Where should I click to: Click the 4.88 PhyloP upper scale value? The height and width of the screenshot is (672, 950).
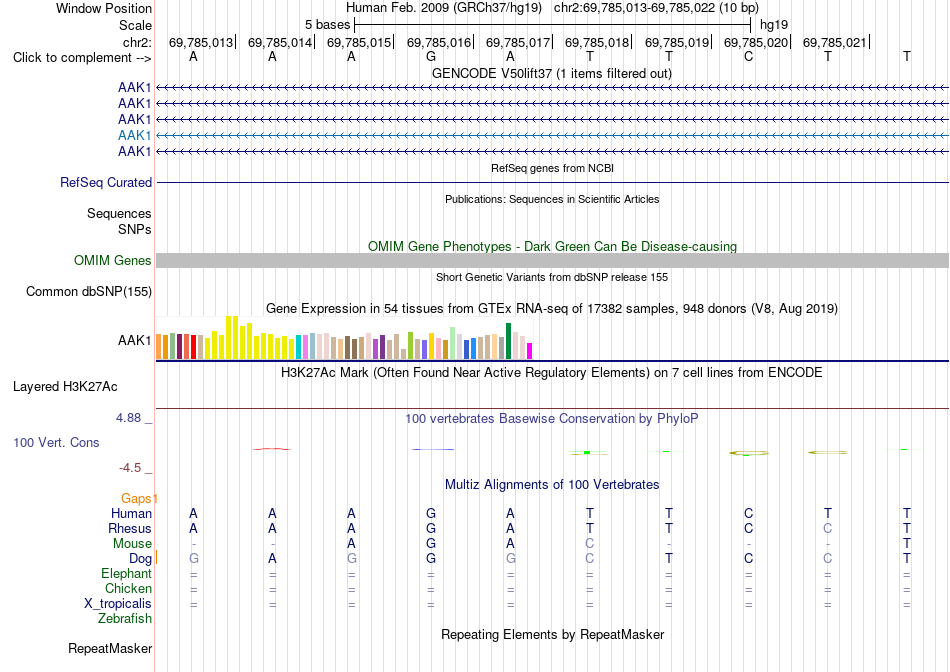pyautogui.click(x=128, y=418)
